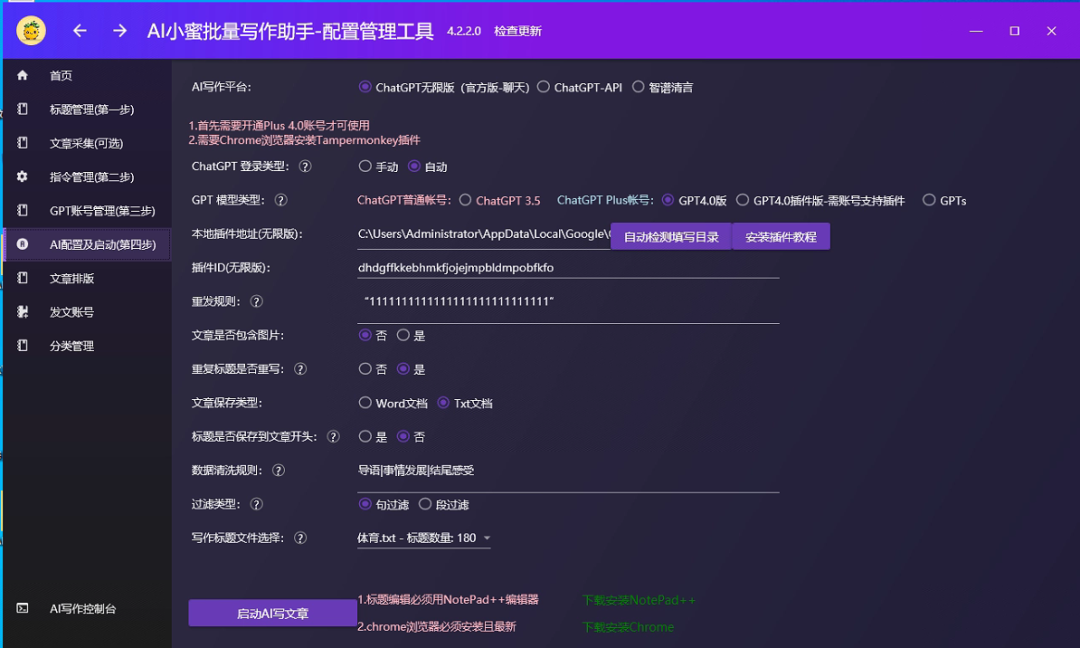Open the 下载安装NotePad++ link

coord(638,600)
